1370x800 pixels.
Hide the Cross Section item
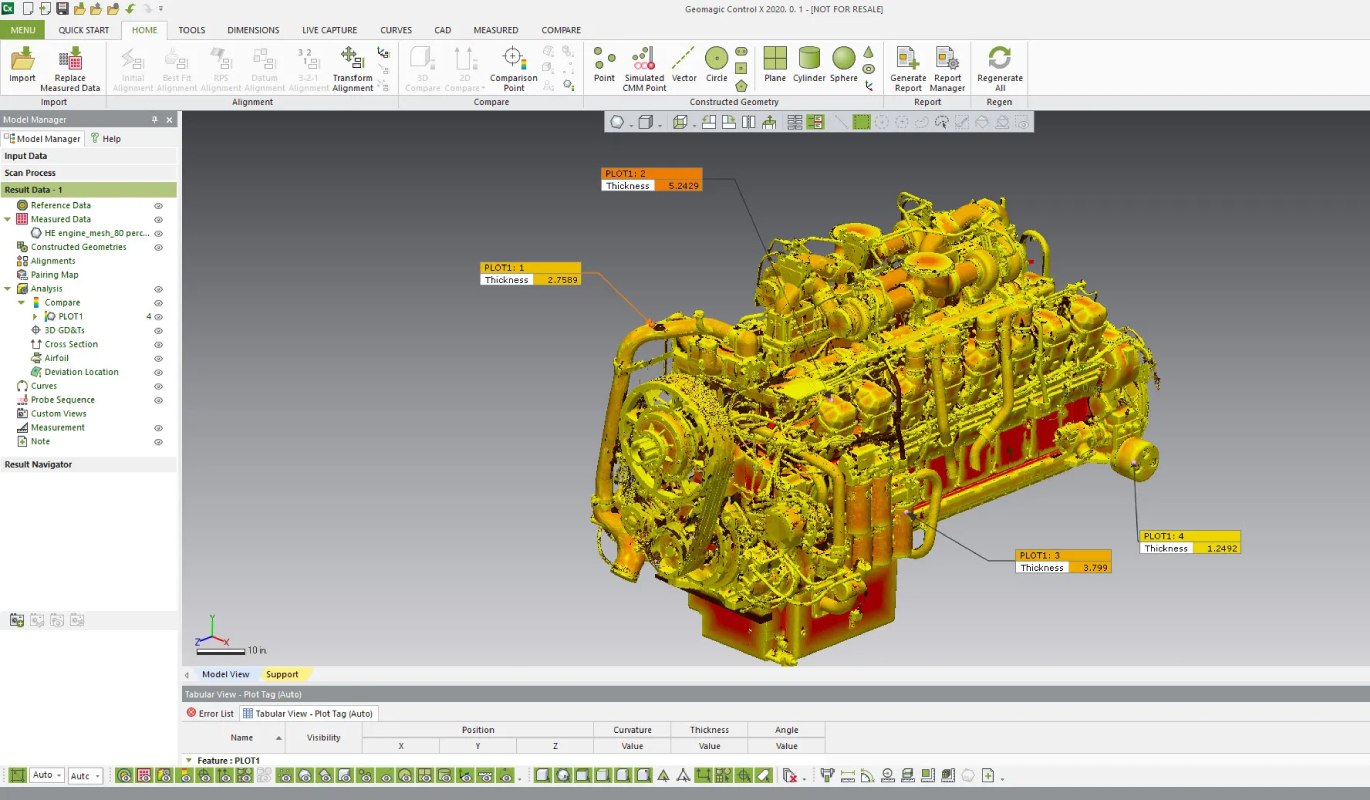pos(158,345)
